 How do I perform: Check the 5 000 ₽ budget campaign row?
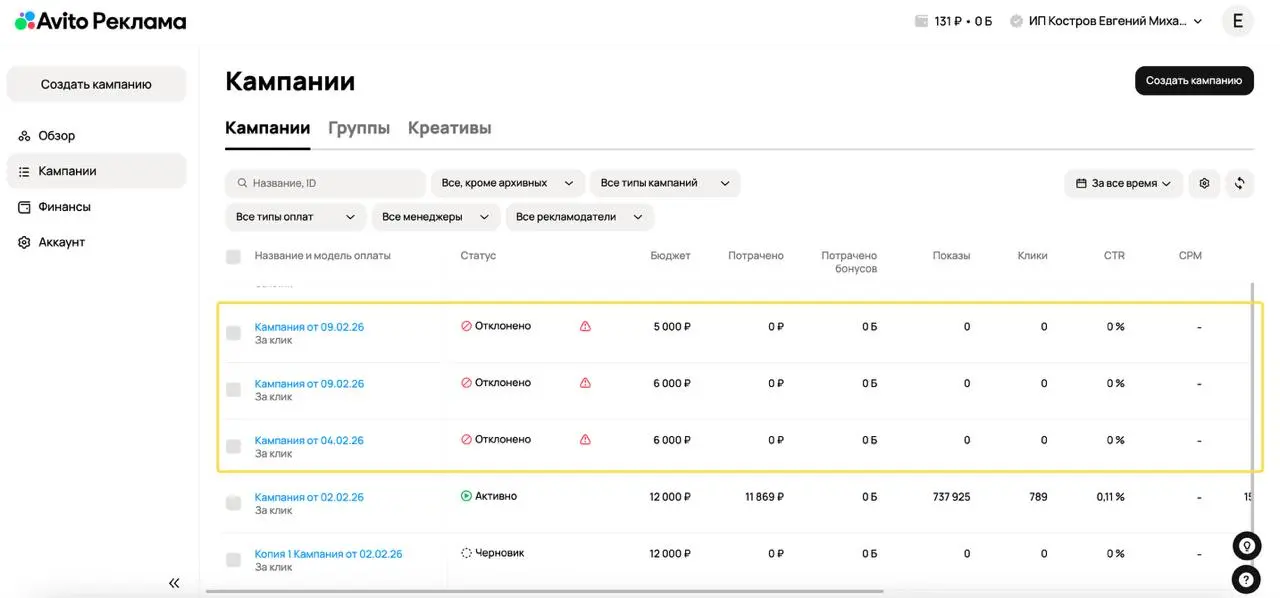tap(233, 333)
